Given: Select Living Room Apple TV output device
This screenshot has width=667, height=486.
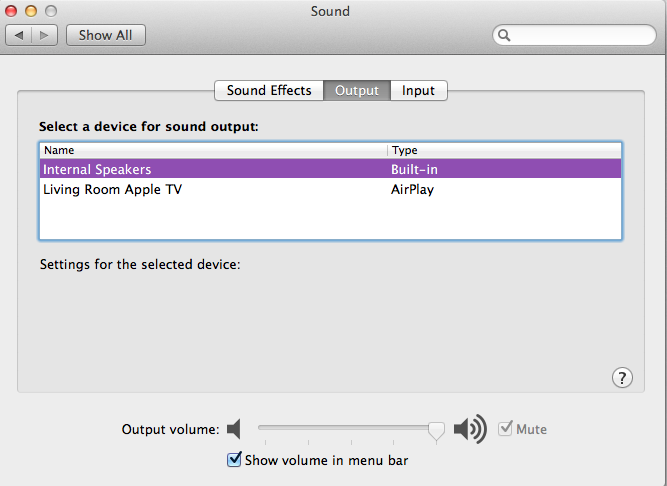Looking at the screenshot, I should click(x=112, y=188).
